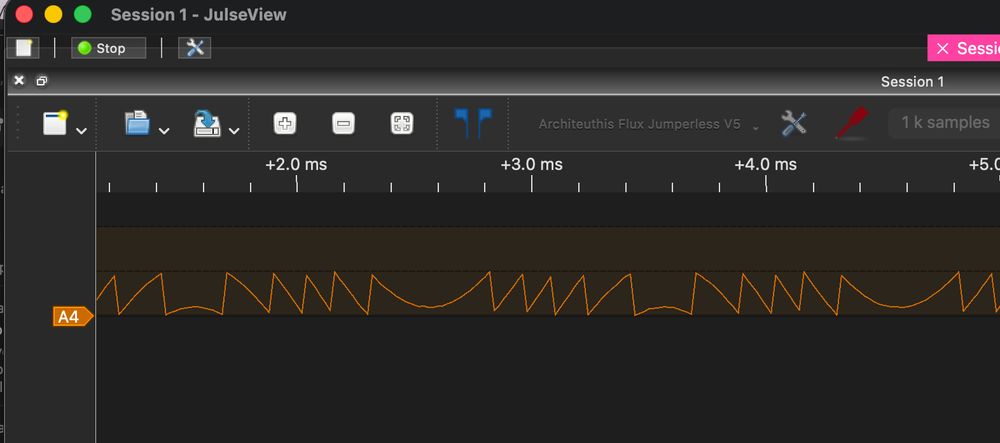1000x443 pixels.
Task: Click the new session icon in main toolbar
Action: (x=24, y=48)
